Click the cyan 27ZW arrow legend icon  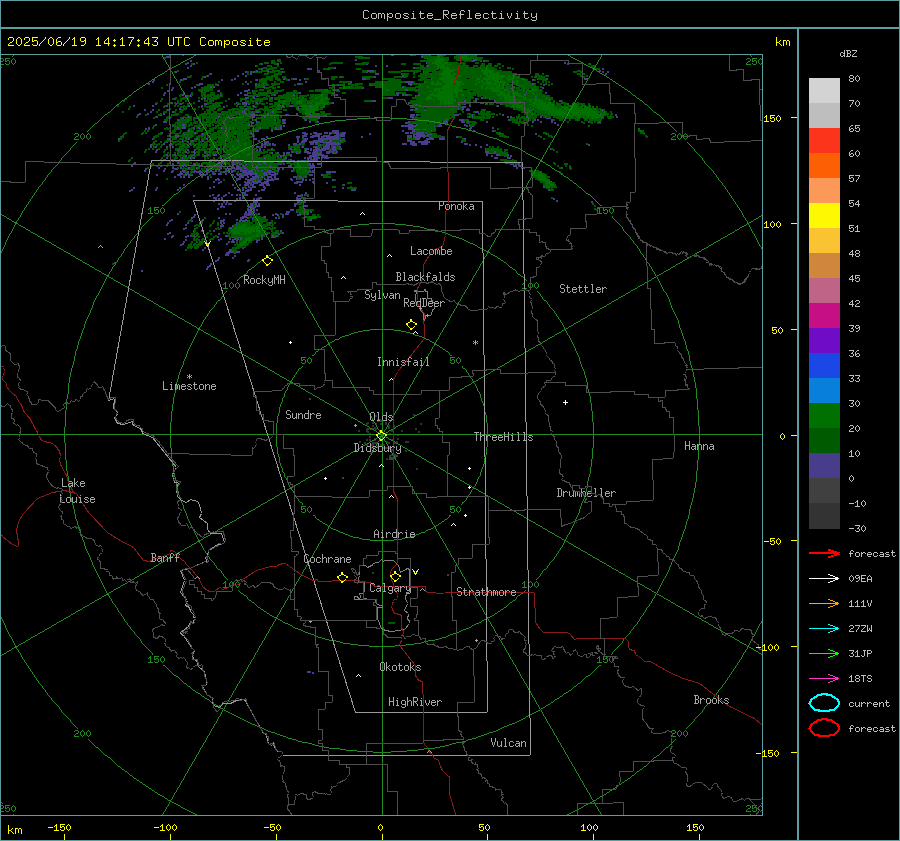(824, 629)
